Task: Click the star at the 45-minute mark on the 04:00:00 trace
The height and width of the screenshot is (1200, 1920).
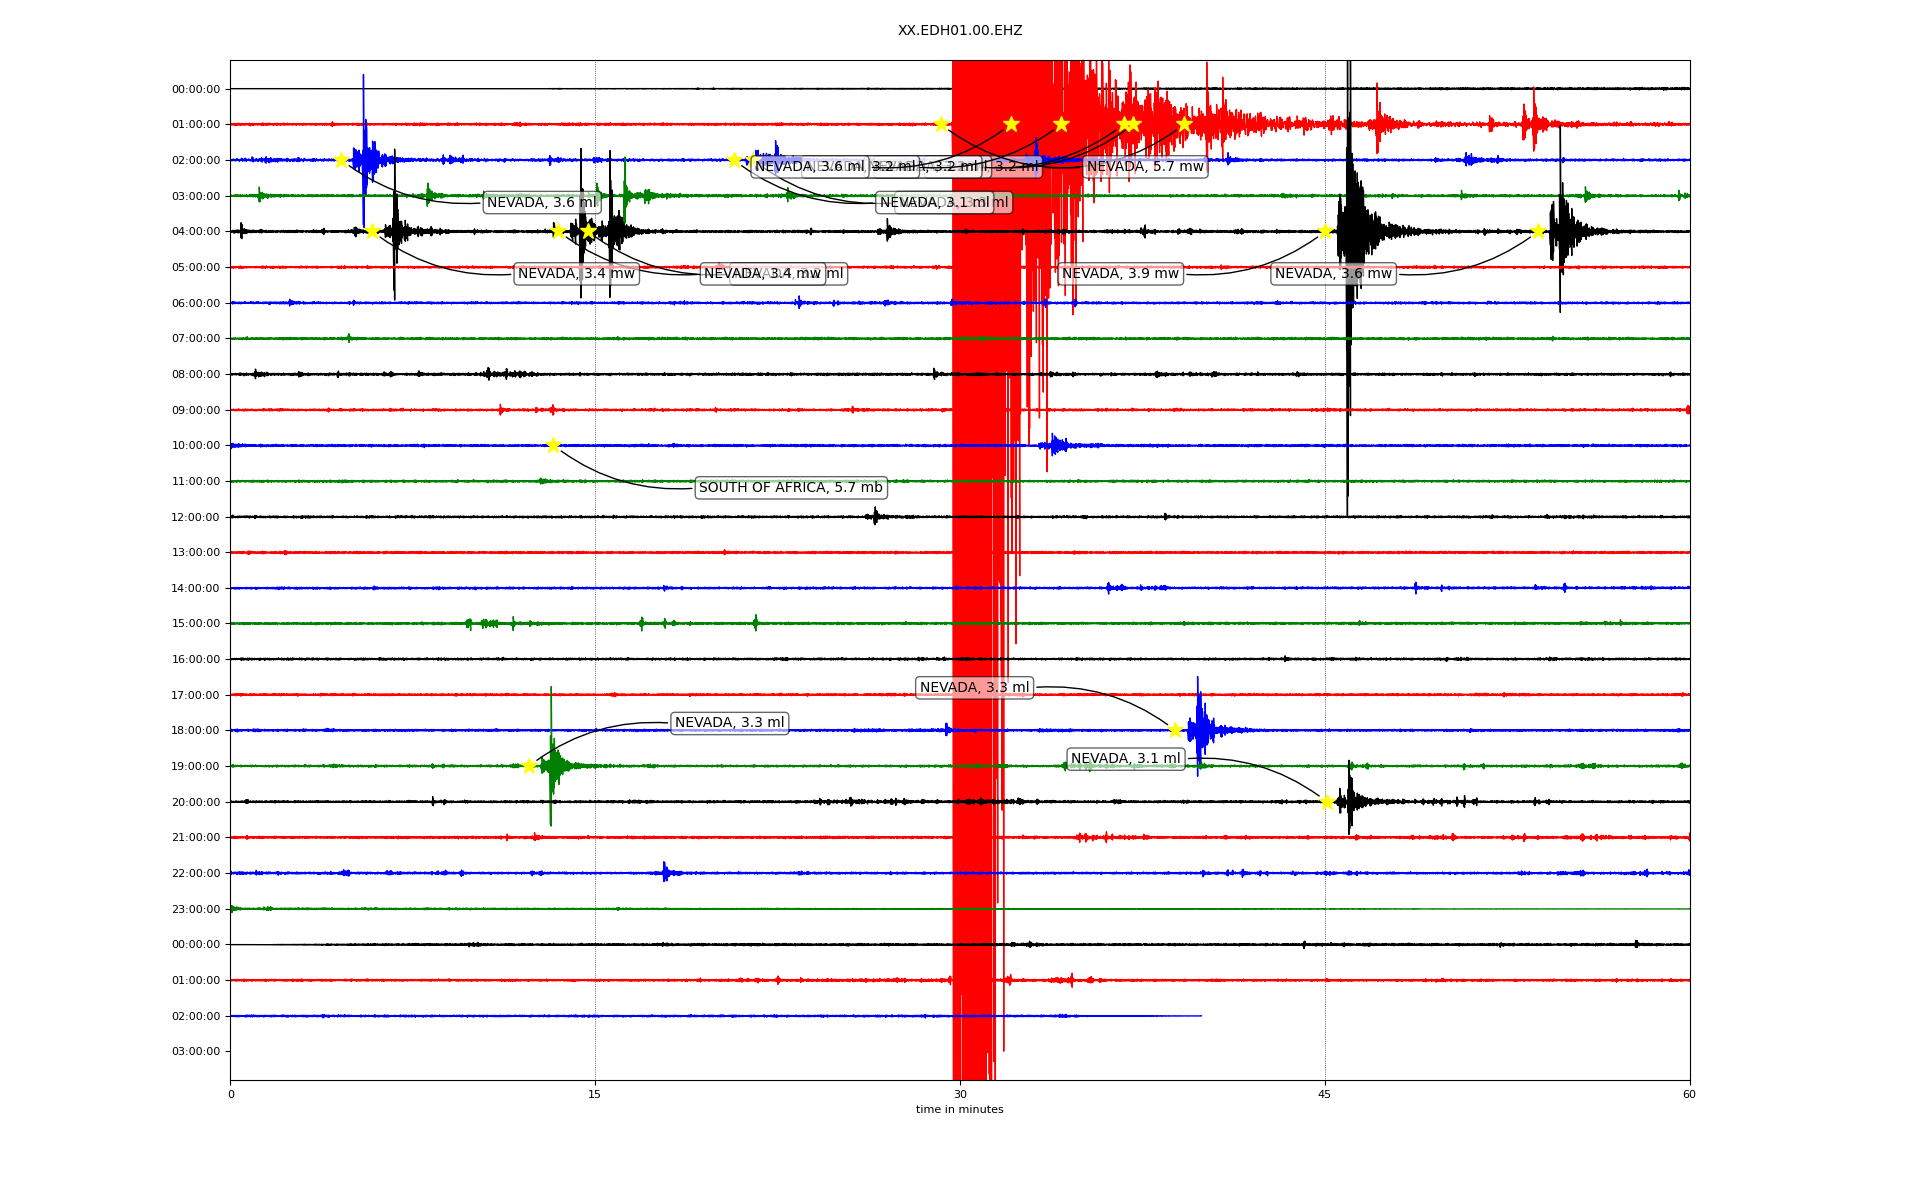Action: coord(1325,231)
